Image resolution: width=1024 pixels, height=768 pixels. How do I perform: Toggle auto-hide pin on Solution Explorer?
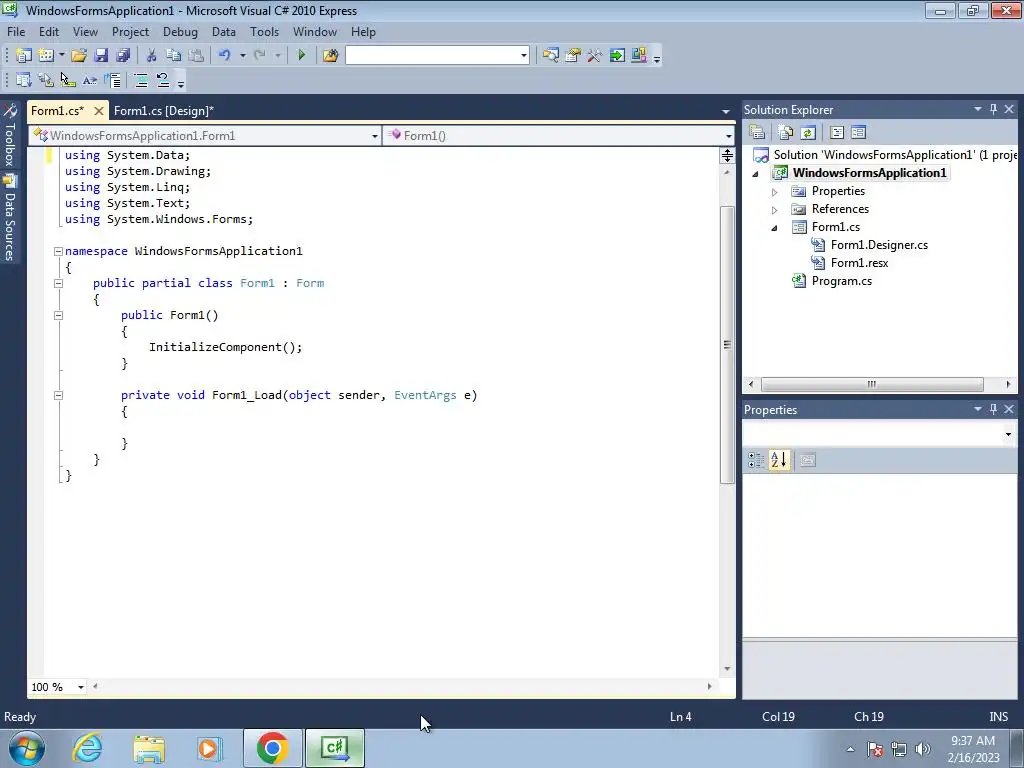click(x=993, y=110)
